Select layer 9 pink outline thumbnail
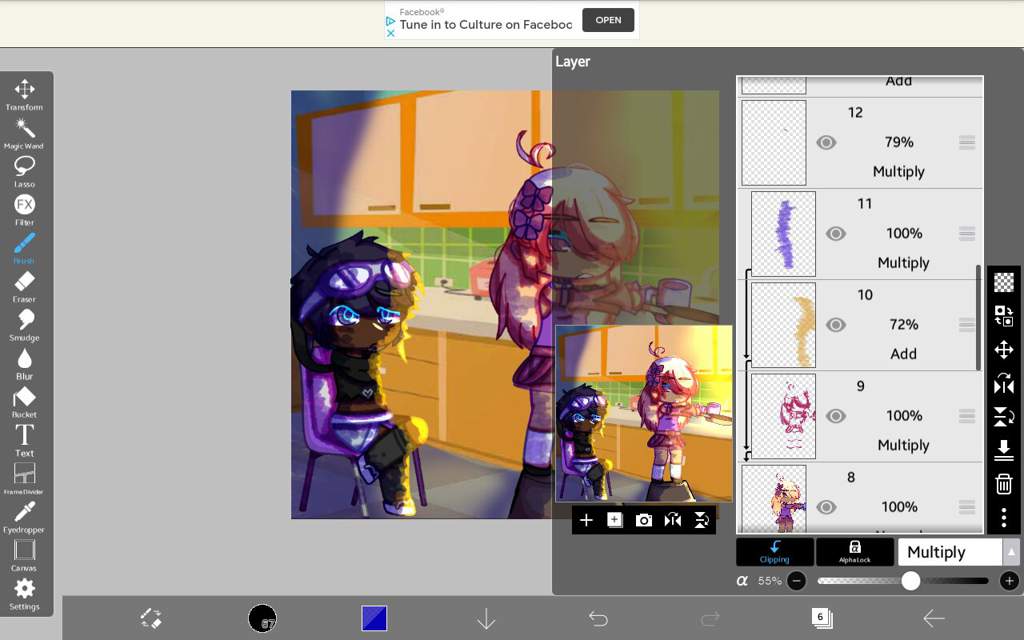The height and width of the screenshot is (640, 1024). (x=783, y=416)
